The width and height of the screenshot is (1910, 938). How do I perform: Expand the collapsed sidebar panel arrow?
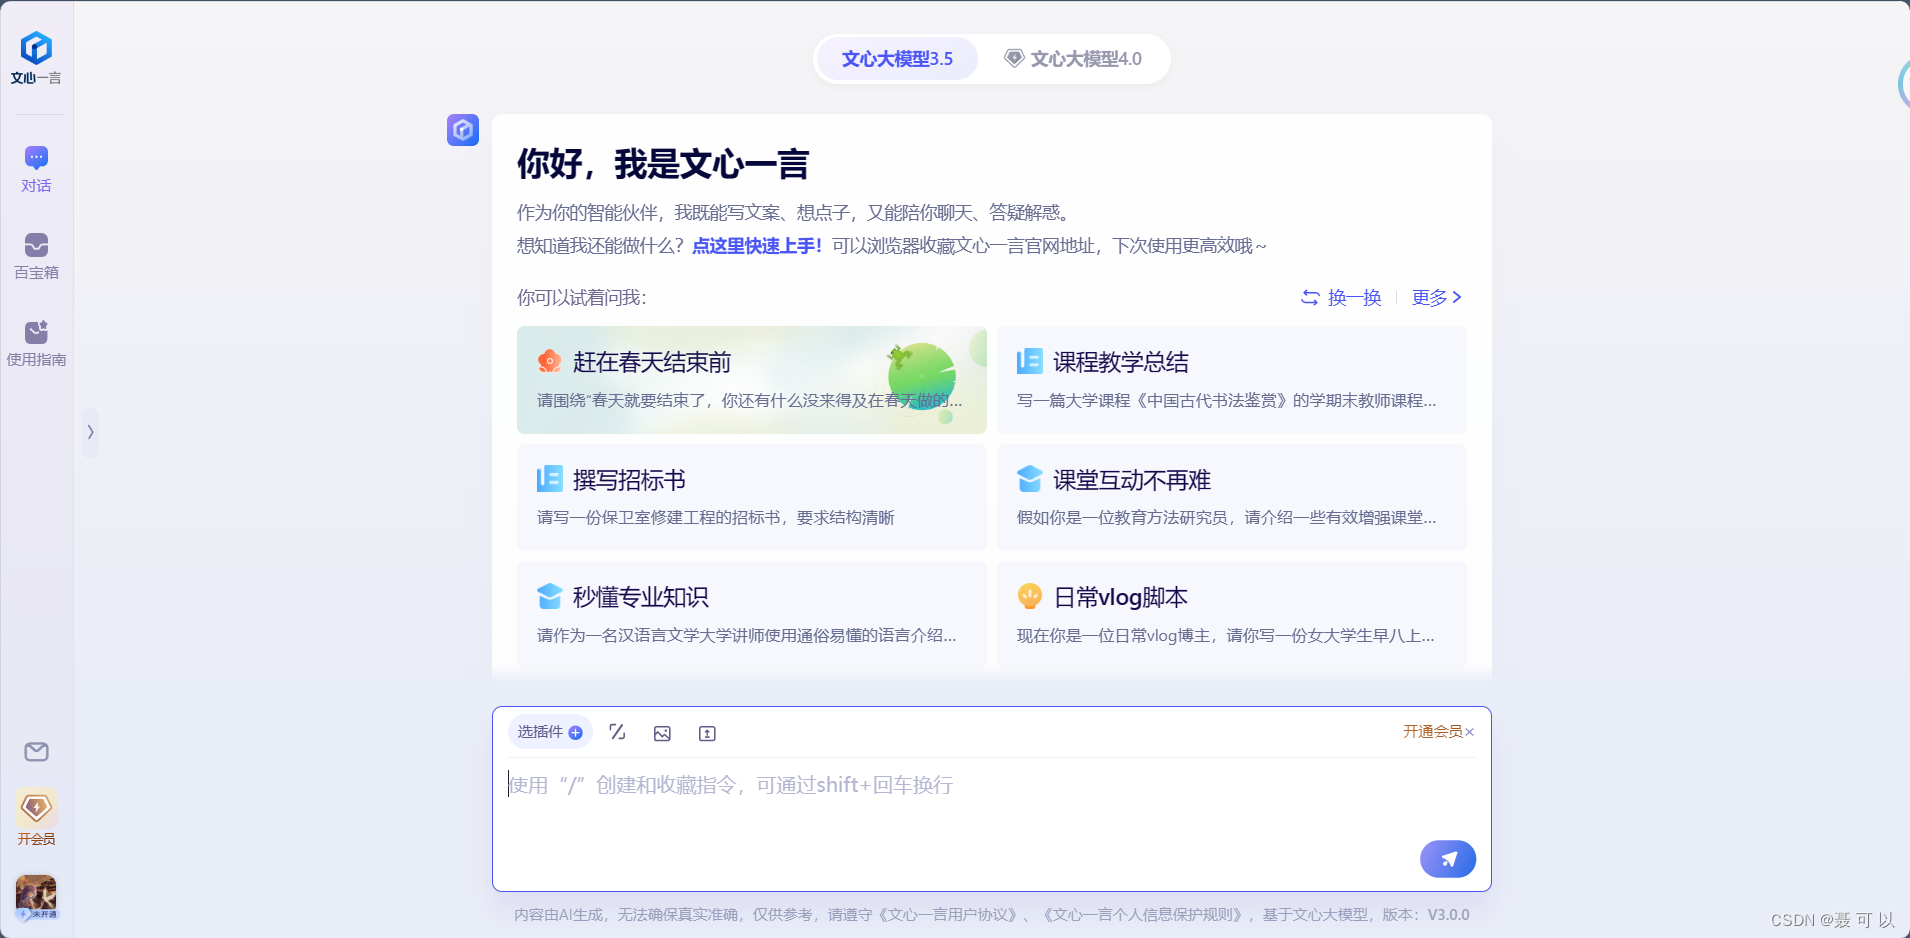(x=90, y=432)
